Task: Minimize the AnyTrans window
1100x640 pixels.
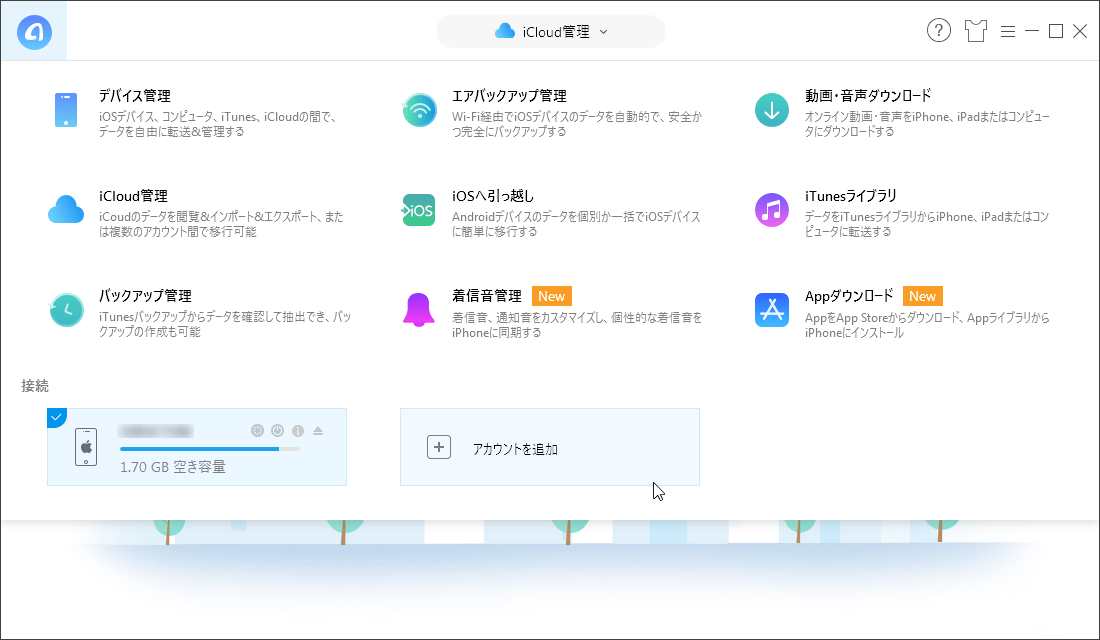Action: [x=1032, y=31]
